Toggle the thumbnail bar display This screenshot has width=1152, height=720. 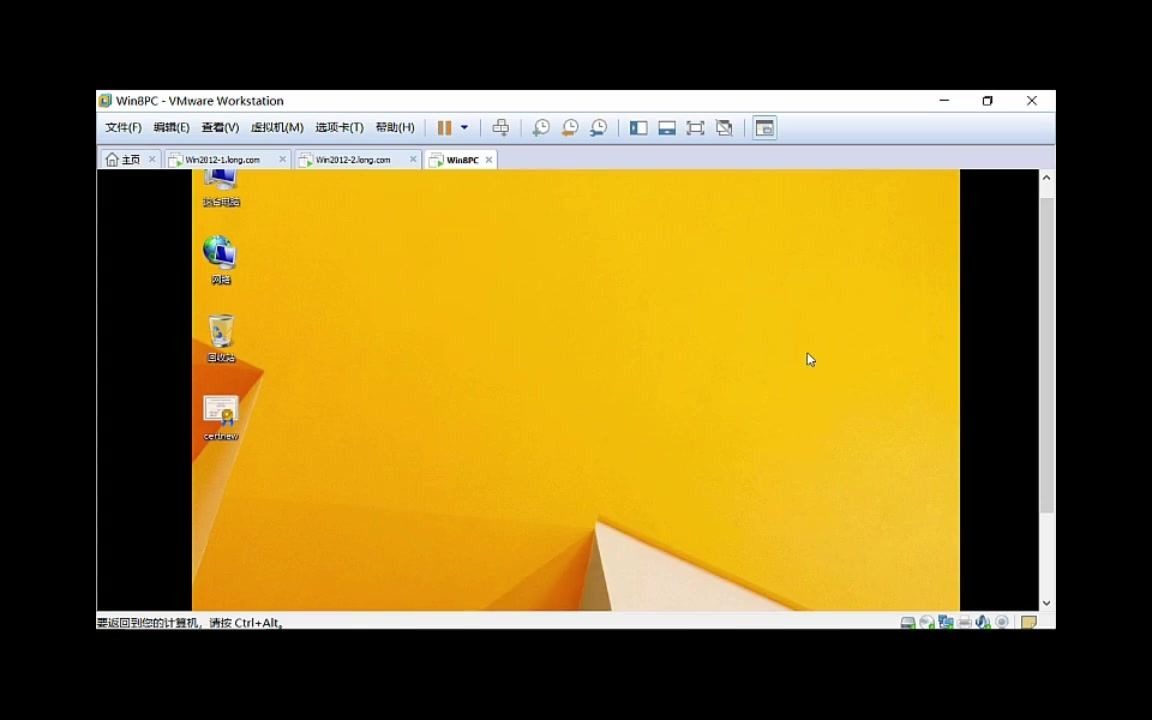(667, 127)
